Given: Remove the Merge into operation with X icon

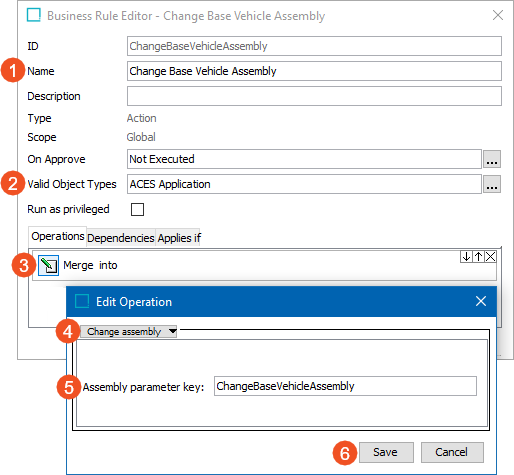Looking at the screenshot, I should 490,257.
